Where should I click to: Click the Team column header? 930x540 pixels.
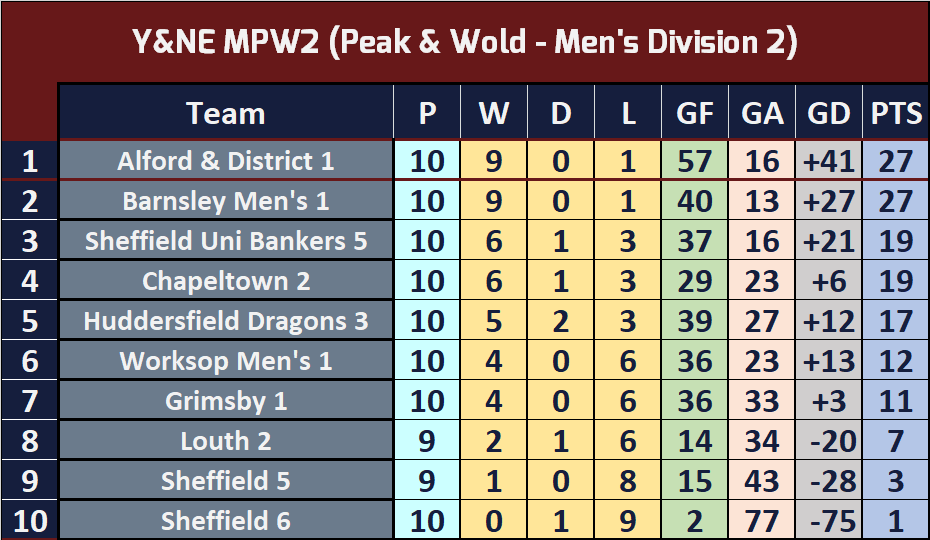coord(226,113)
